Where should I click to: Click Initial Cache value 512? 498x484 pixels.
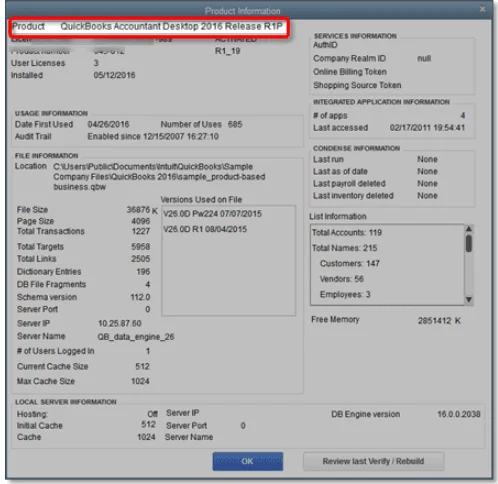[148, 425]
